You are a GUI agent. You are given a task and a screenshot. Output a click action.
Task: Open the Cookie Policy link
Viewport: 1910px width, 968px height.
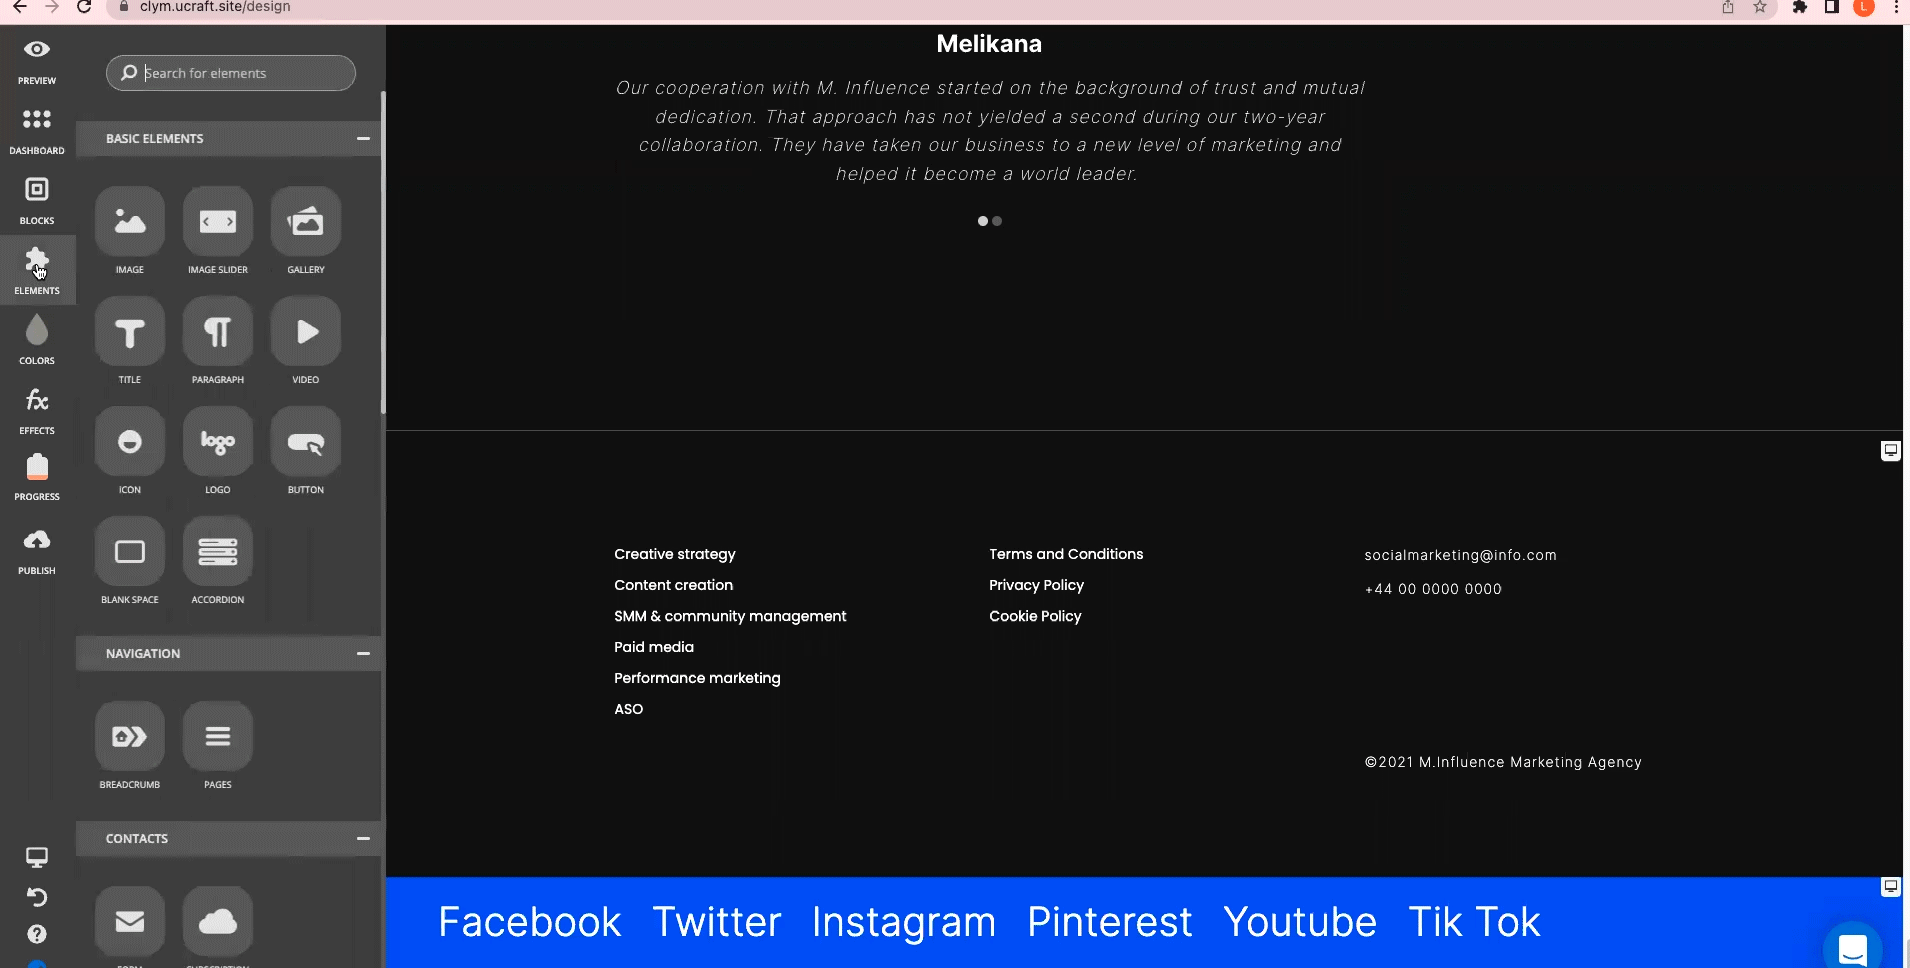click(x=1035, y=616)
